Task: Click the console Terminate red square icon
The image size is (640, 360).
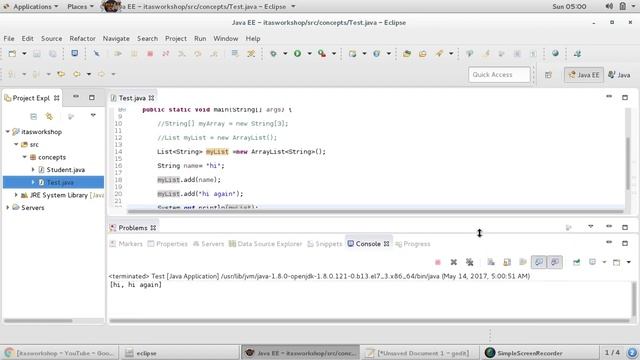Action: click(438, 262)
